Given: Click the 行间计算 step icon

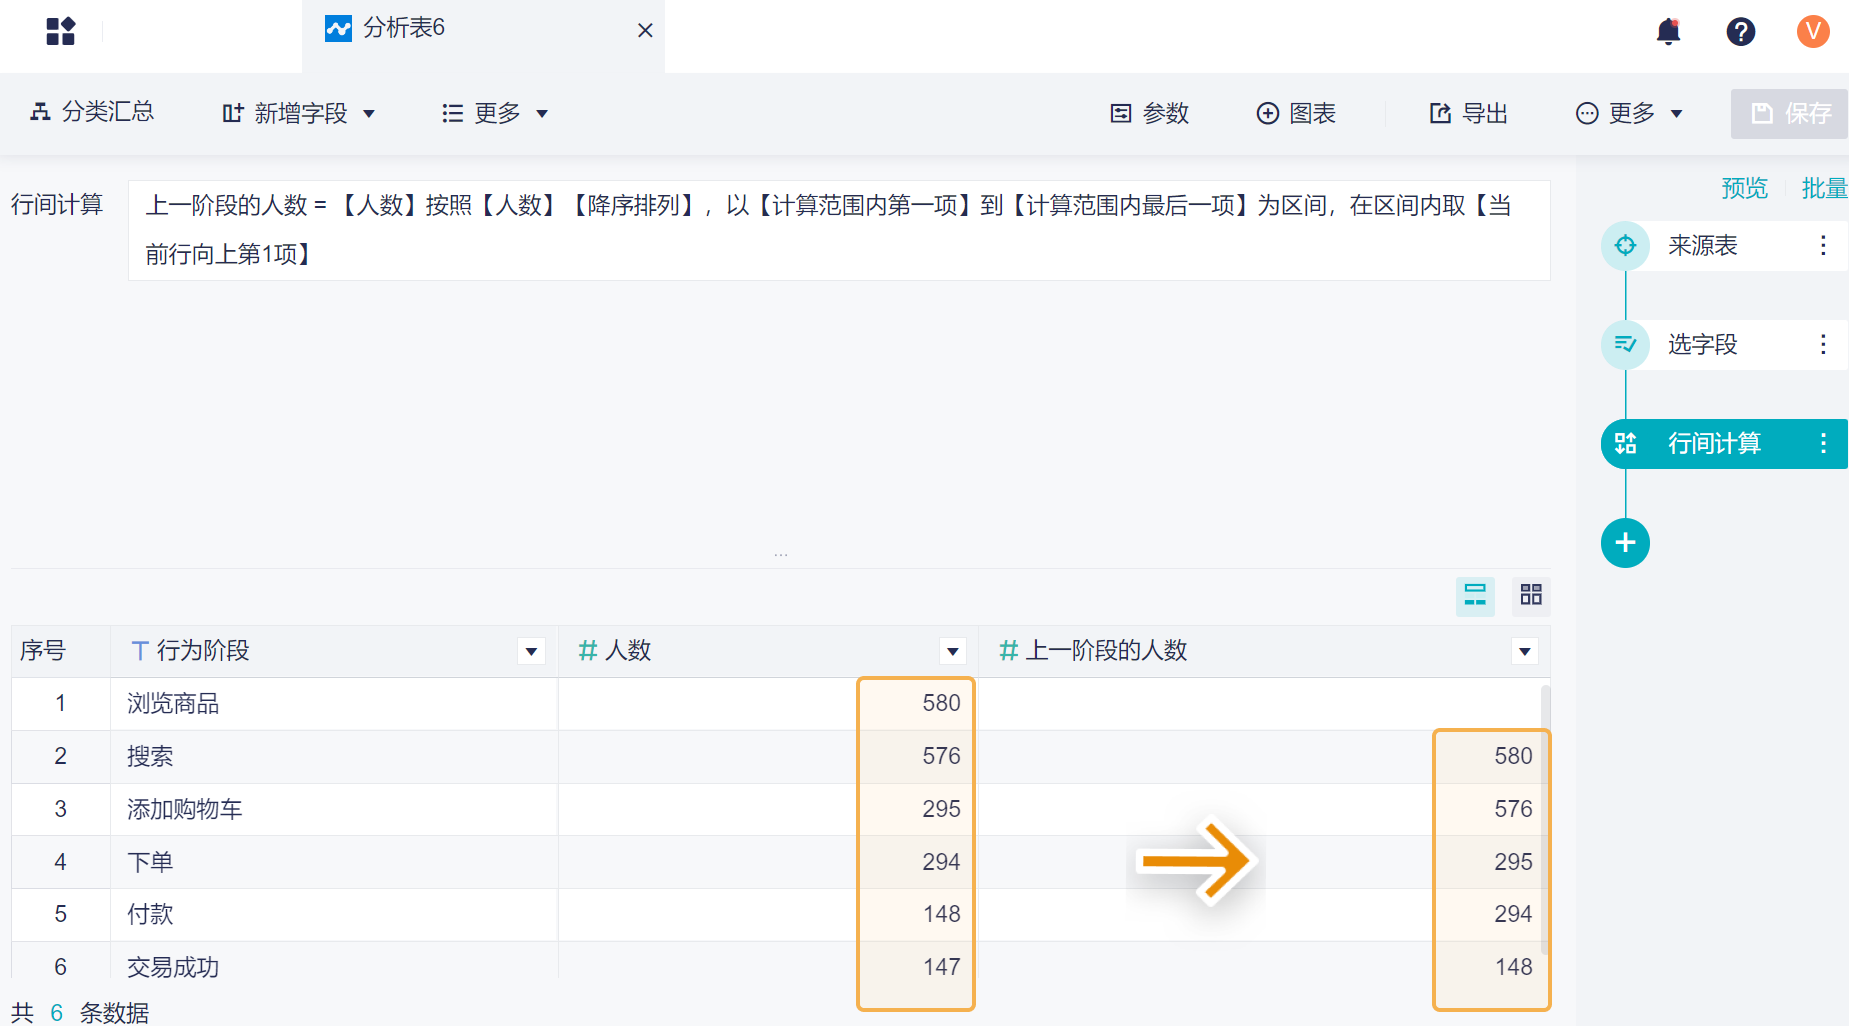Looking at the screenshot, I should (1625, 443).
